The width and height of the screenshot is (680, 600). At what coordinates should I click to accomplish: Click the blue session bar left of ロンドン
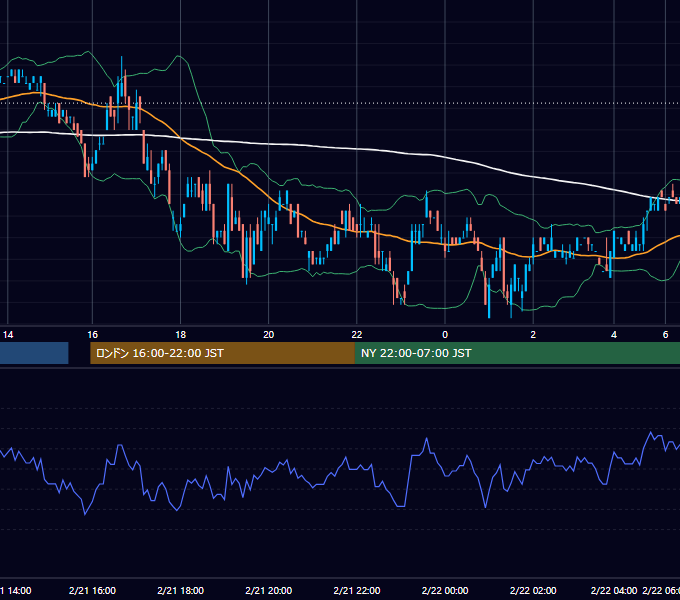coord(34,353)
